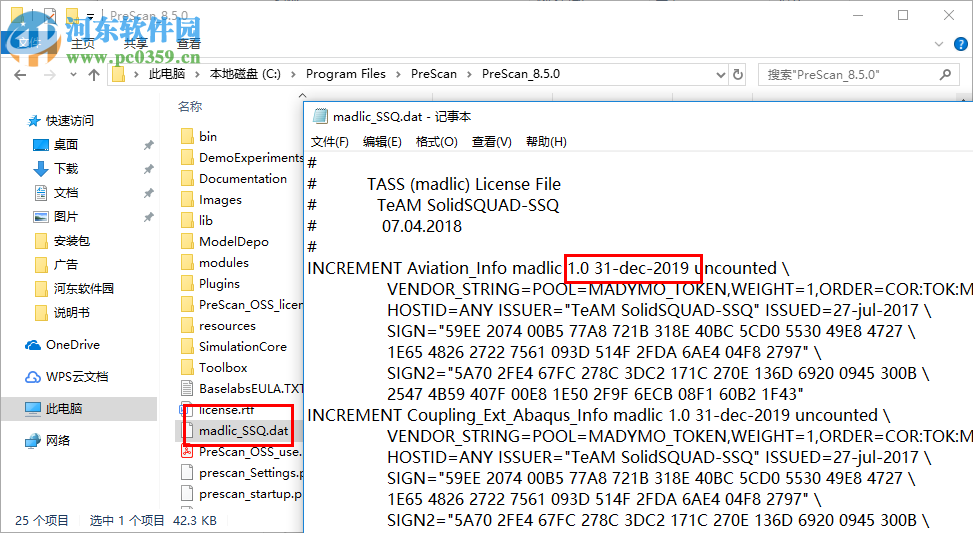Viewport: 973px width, 533px height.
Task: Select WPS云文档 in navigation pane
Action: (x=77, y=377)
